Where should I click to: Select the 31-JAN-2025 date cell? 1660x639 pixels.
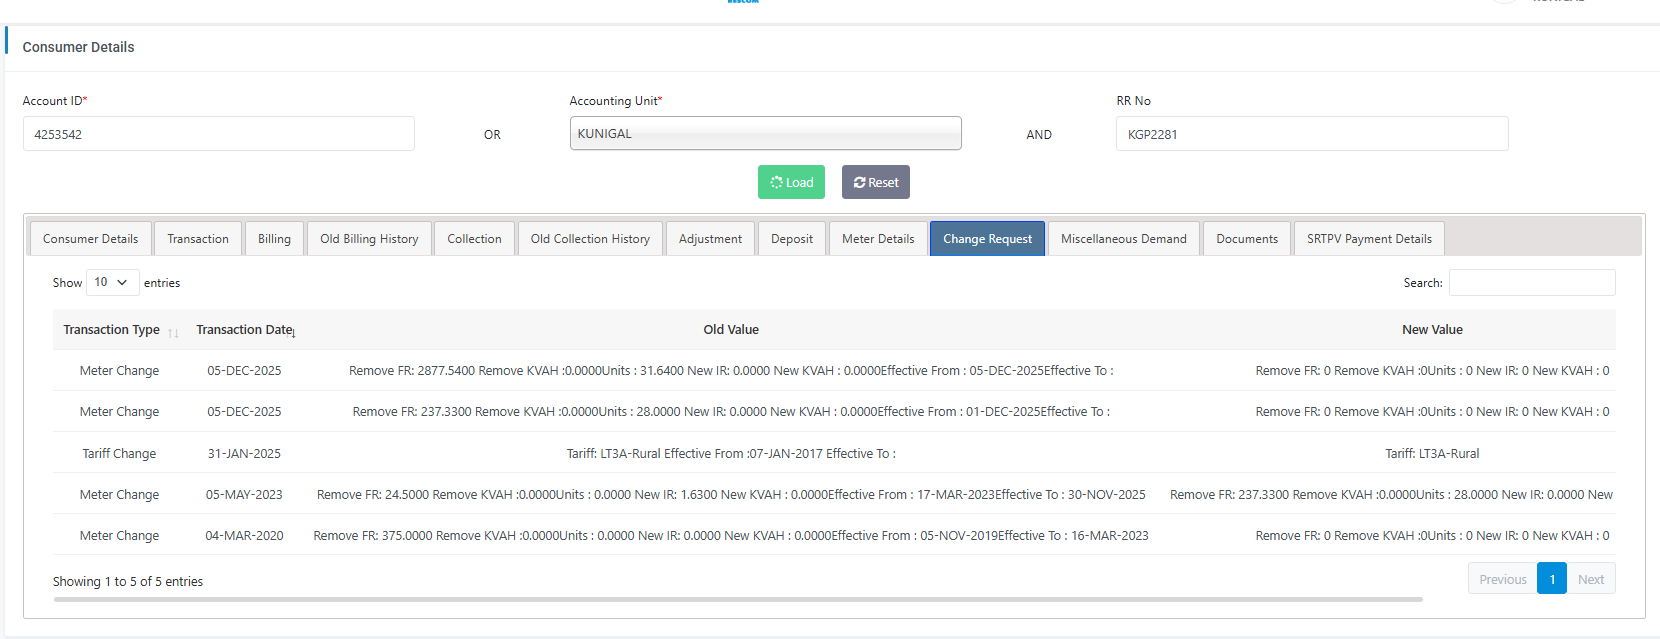click(x=244, y=453)
